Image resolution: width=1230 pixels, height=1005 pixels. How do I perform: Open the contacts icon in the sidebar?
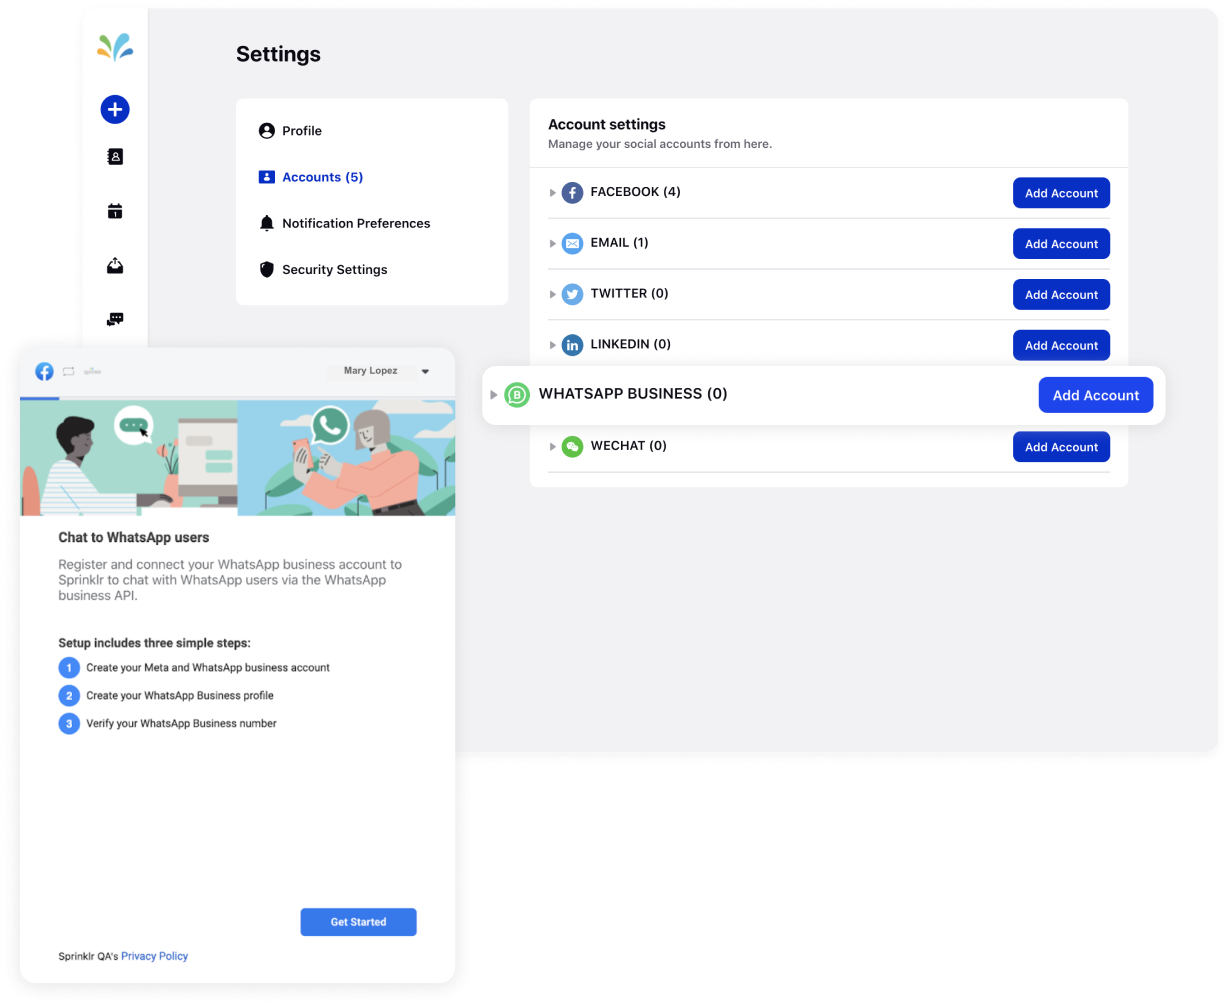tap(115, 157)
